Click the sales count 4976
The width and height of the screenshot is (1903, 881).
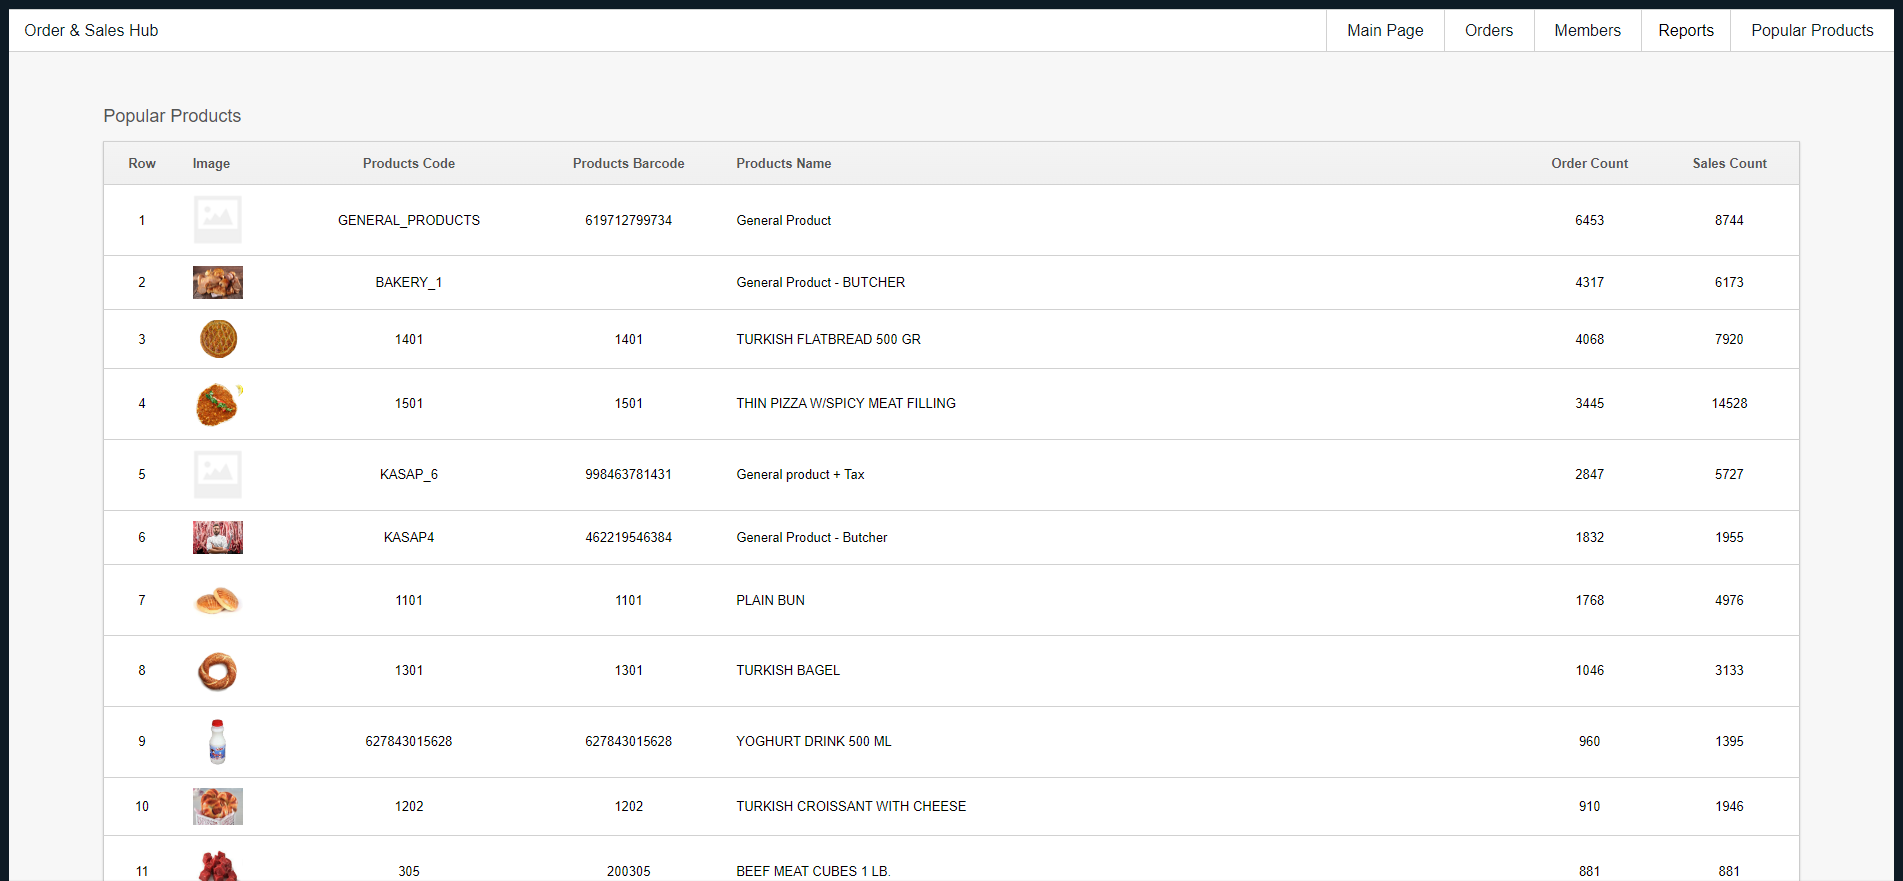pos(1730,600)
